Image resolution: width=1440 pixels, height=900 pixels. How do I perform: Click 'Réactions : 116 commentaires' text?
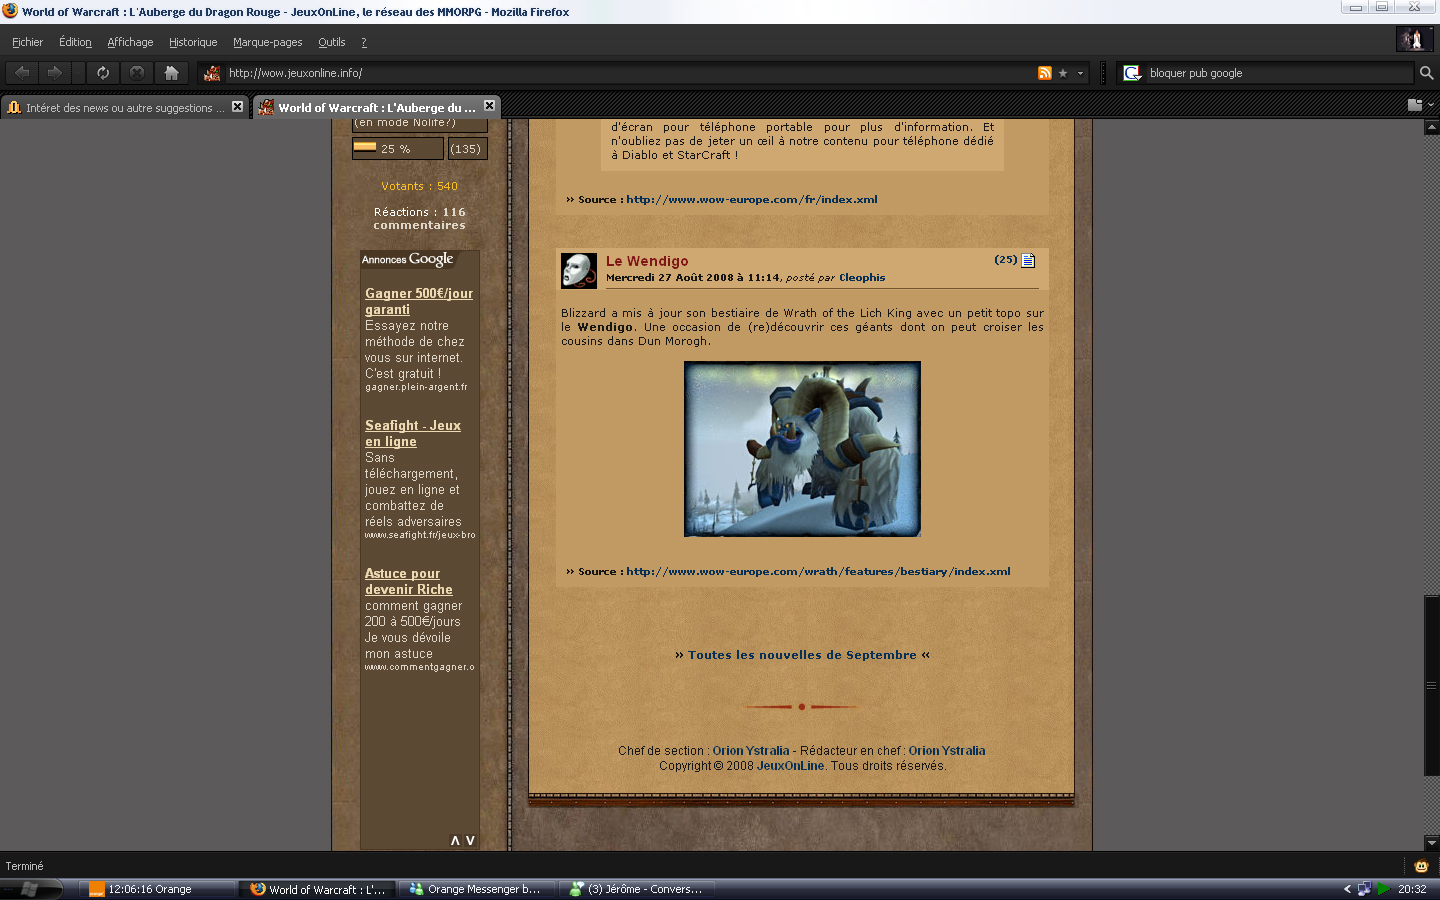point(420,218)
